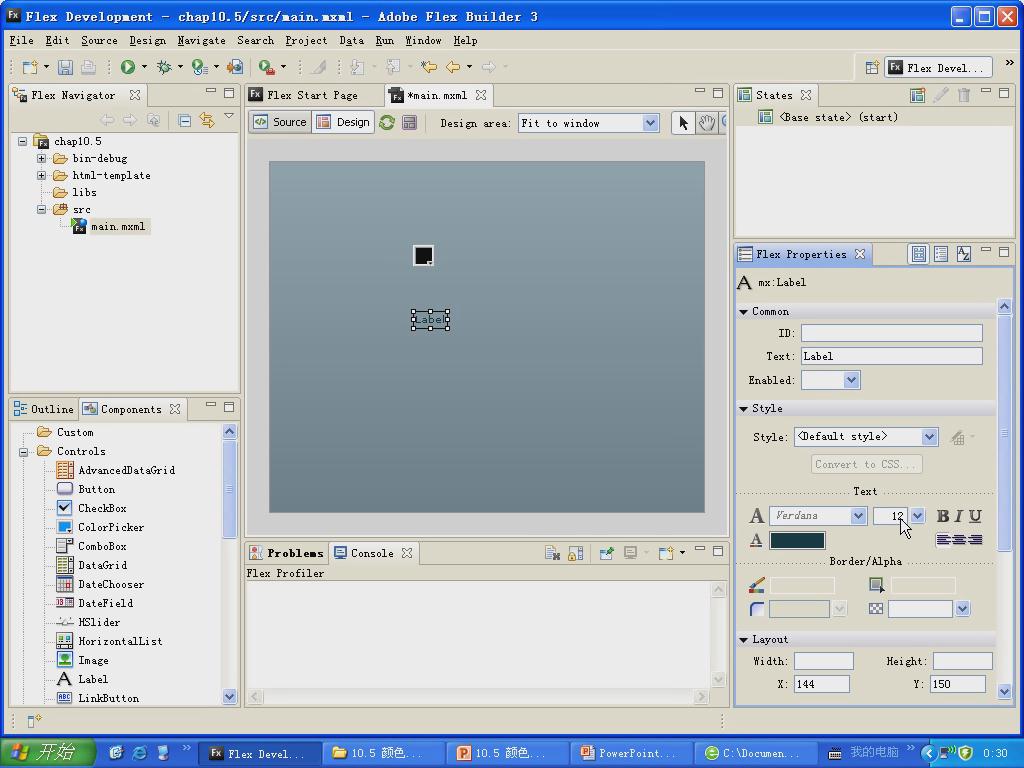Toggle Italic text style
The height and width of the screenshot is (768, 1024).
[959, 516]
